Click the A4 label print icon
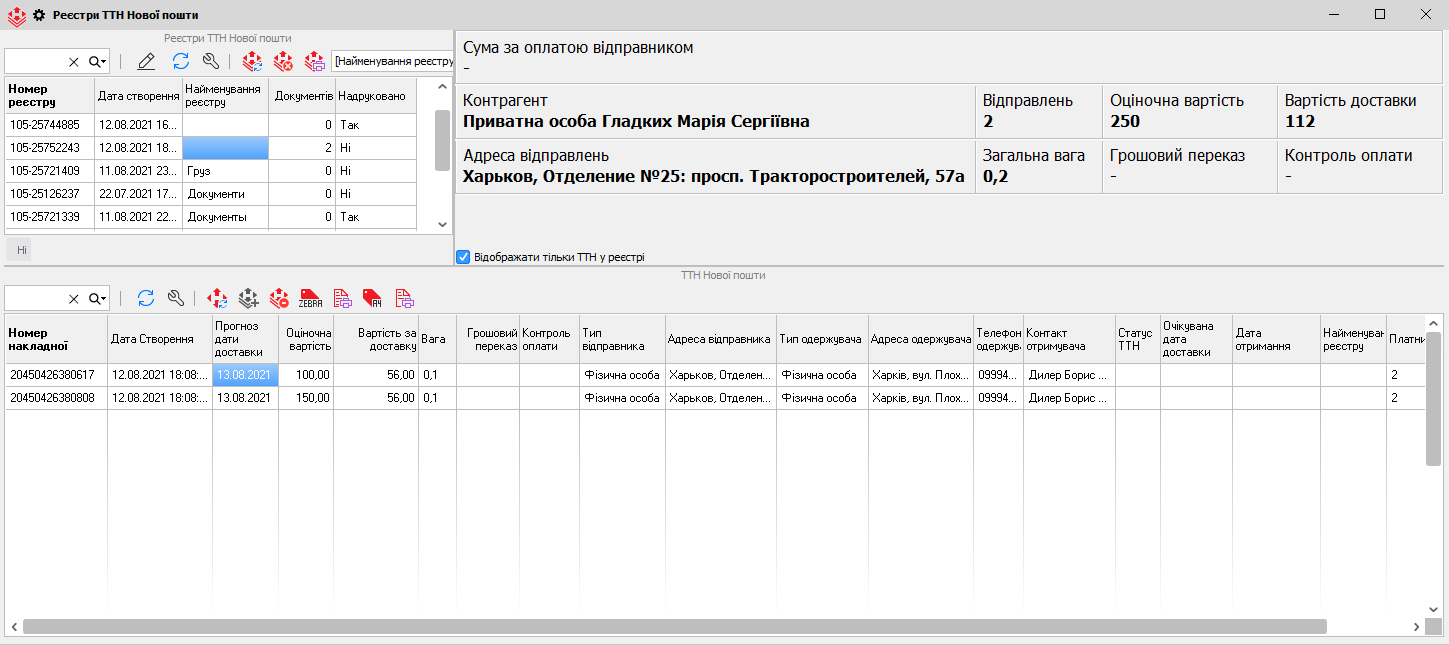 coord(373,298)
